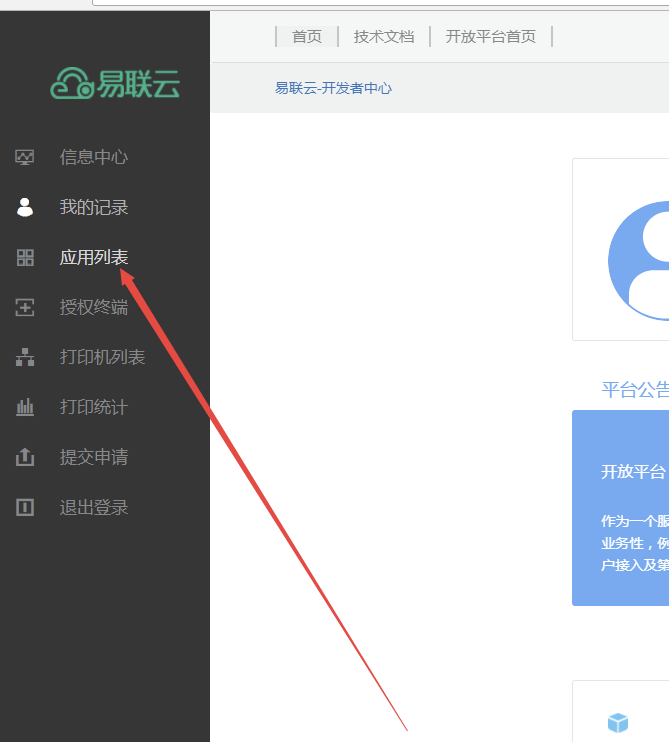Screen dimensions: 669x742
Task: Click the 平台公告 heading
Action: [635, 389]
